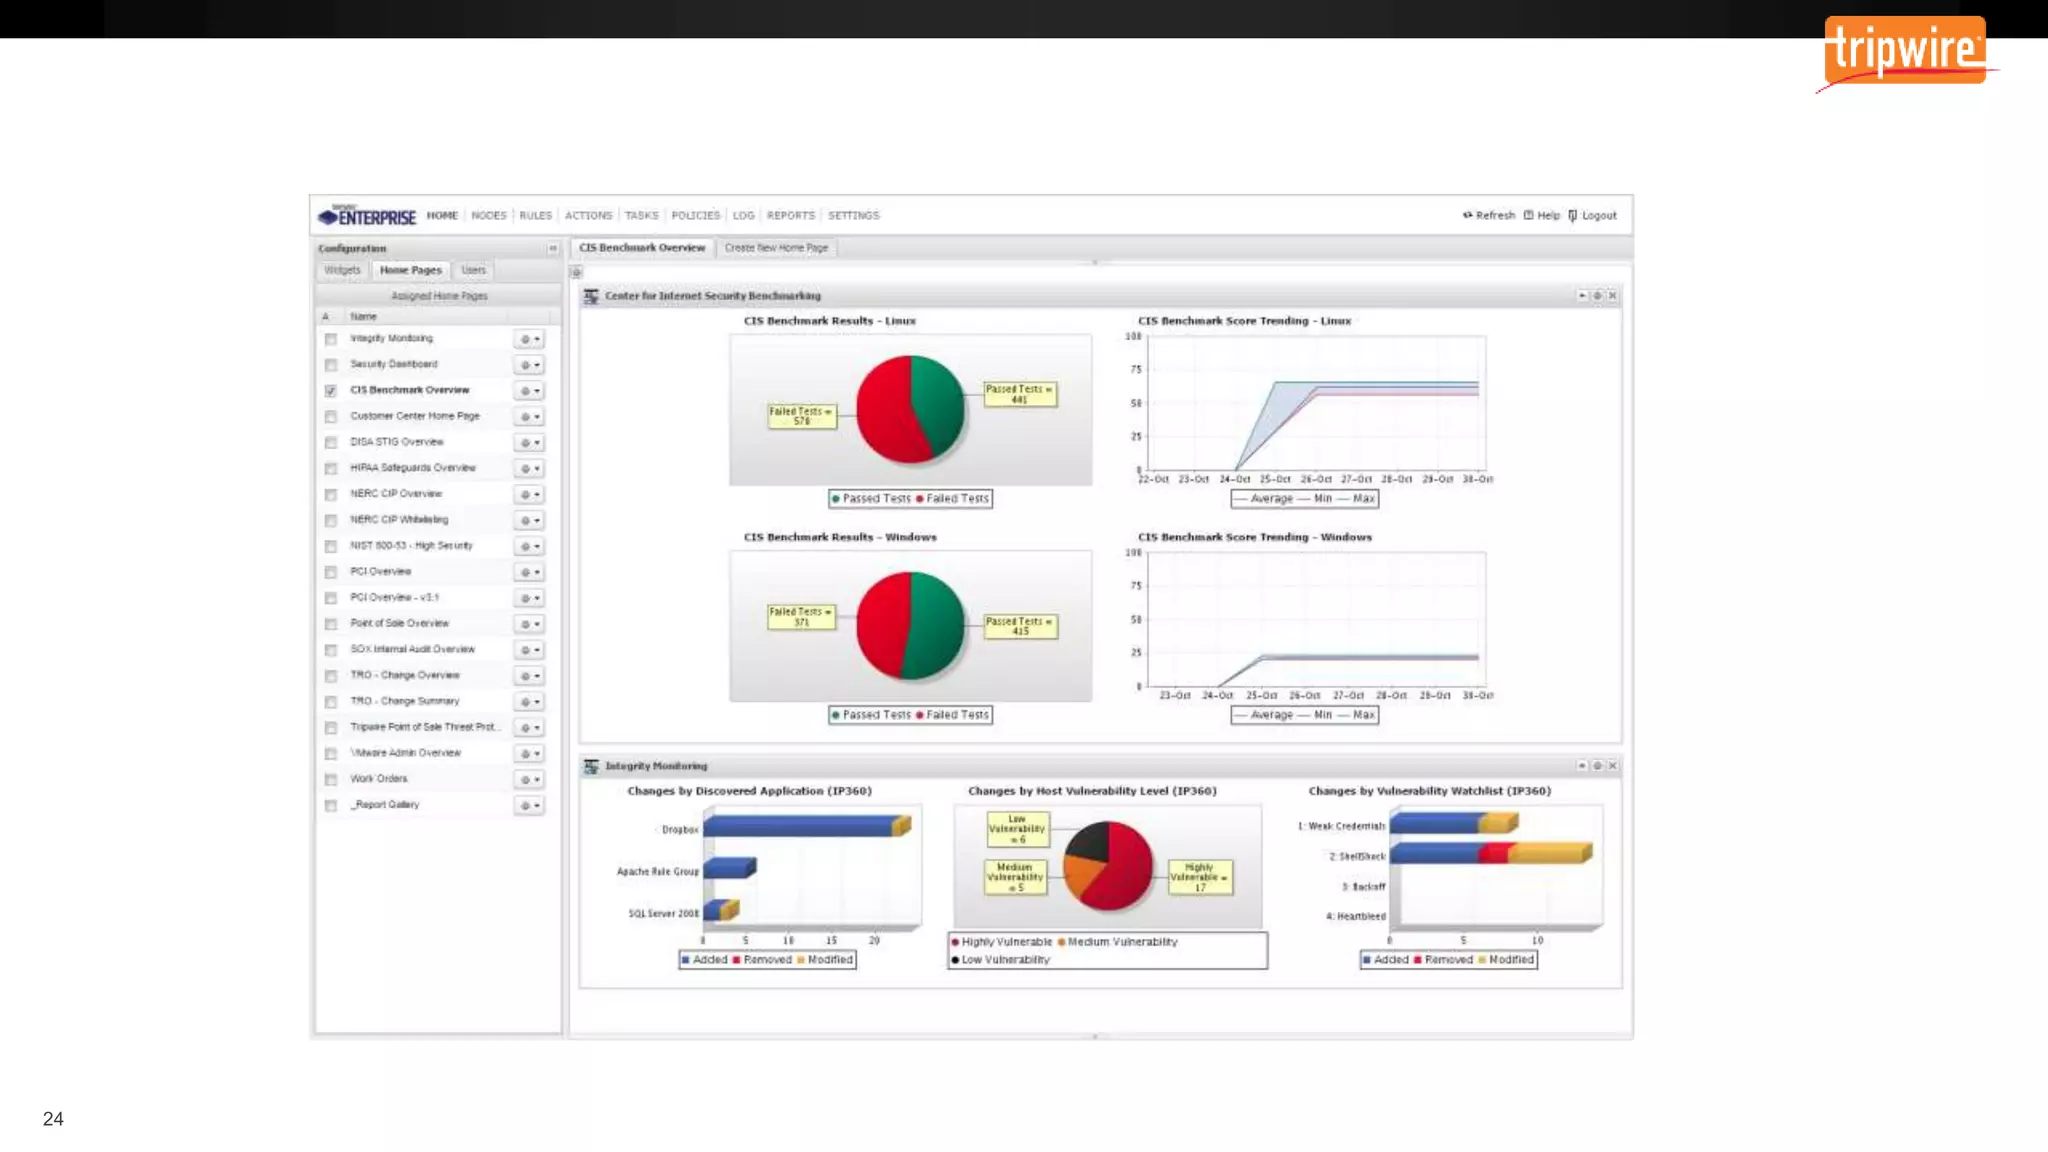Switch to the Widgets tab
Screen dimensions: 2048x1152
click(x=342, y=270)
